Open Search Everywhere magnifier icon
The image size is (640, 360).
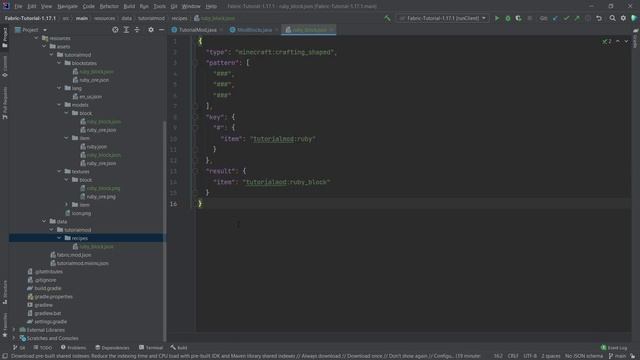point(612,18)
